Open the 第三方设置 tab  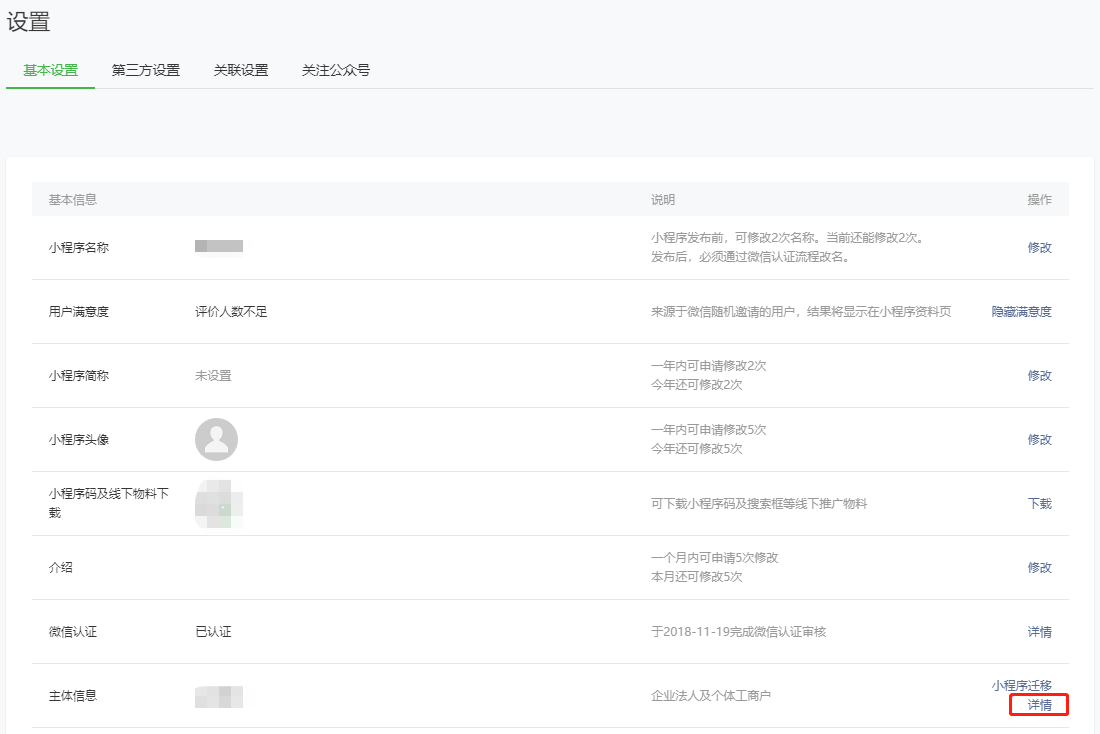pos(146,70)
